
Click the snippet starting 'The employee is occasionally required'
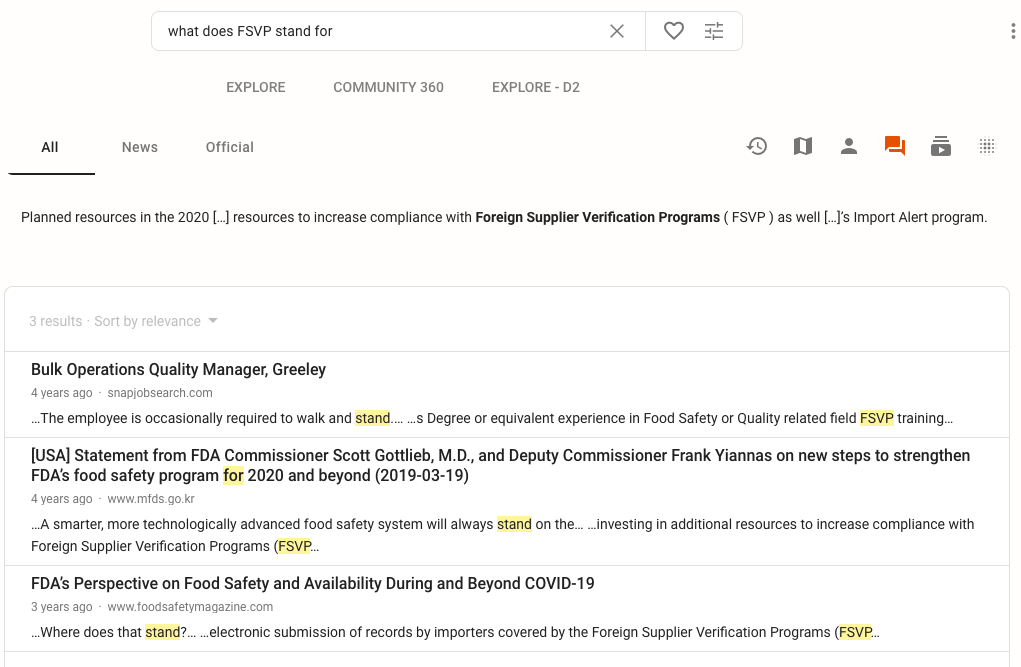point(492,418)
